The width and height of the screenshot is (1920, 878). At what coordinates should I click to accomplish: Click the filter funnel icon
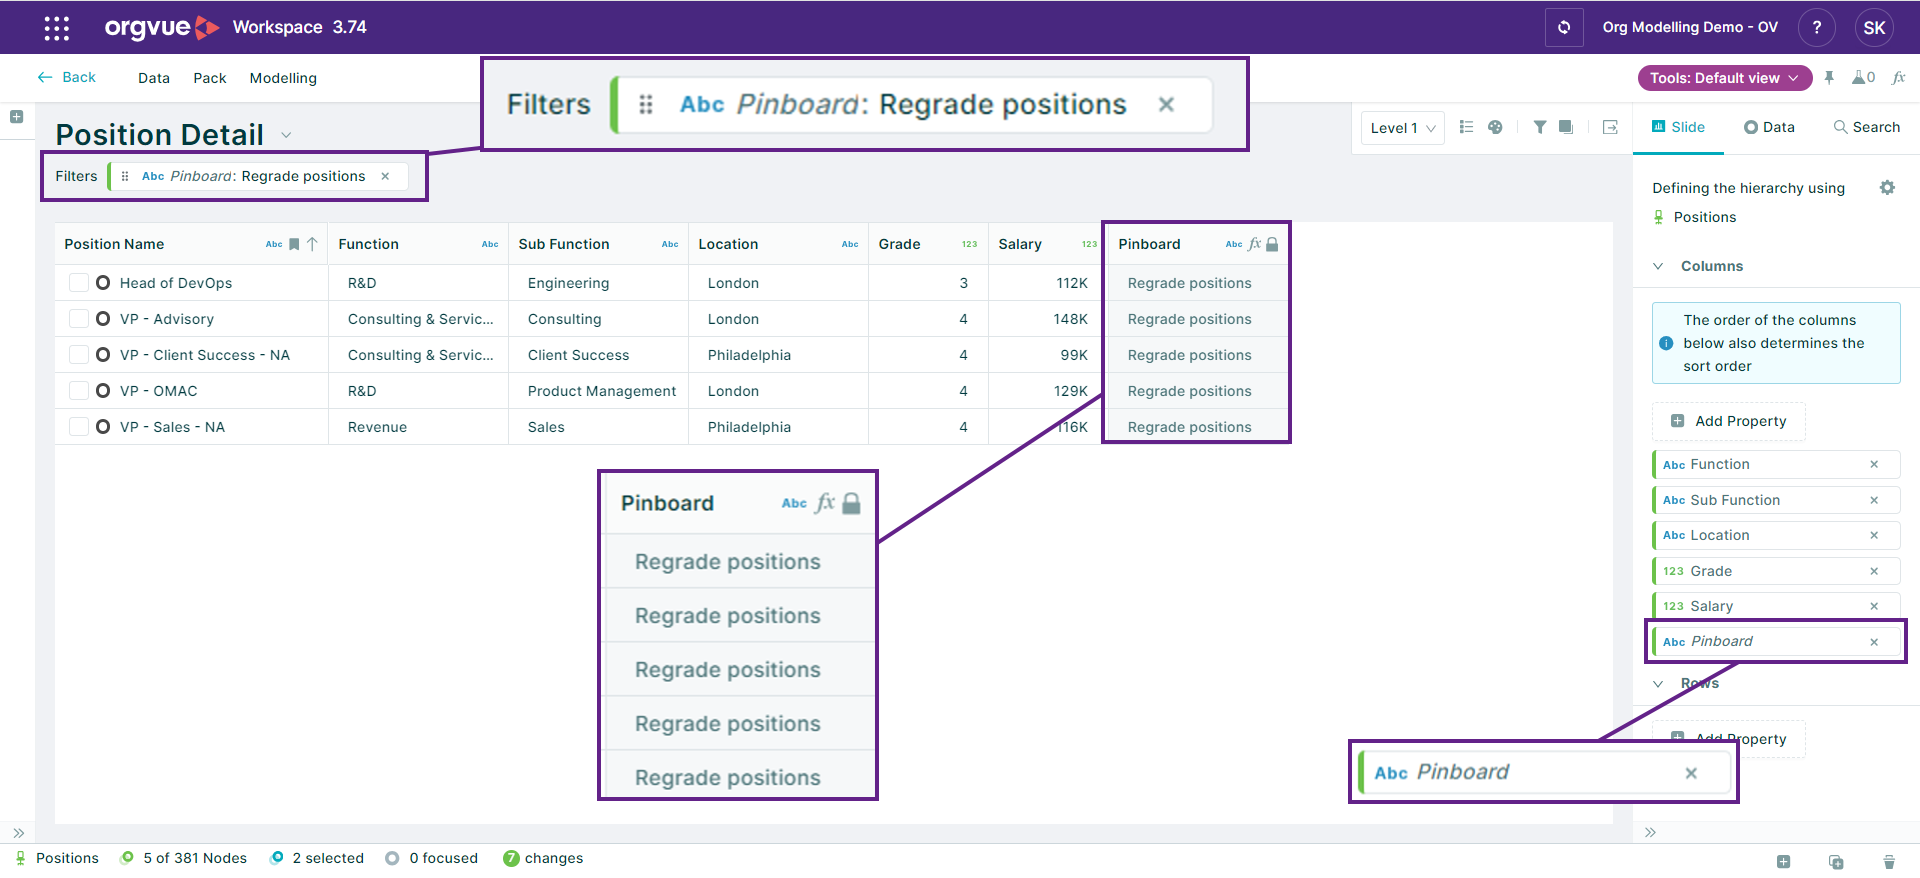1540,127
